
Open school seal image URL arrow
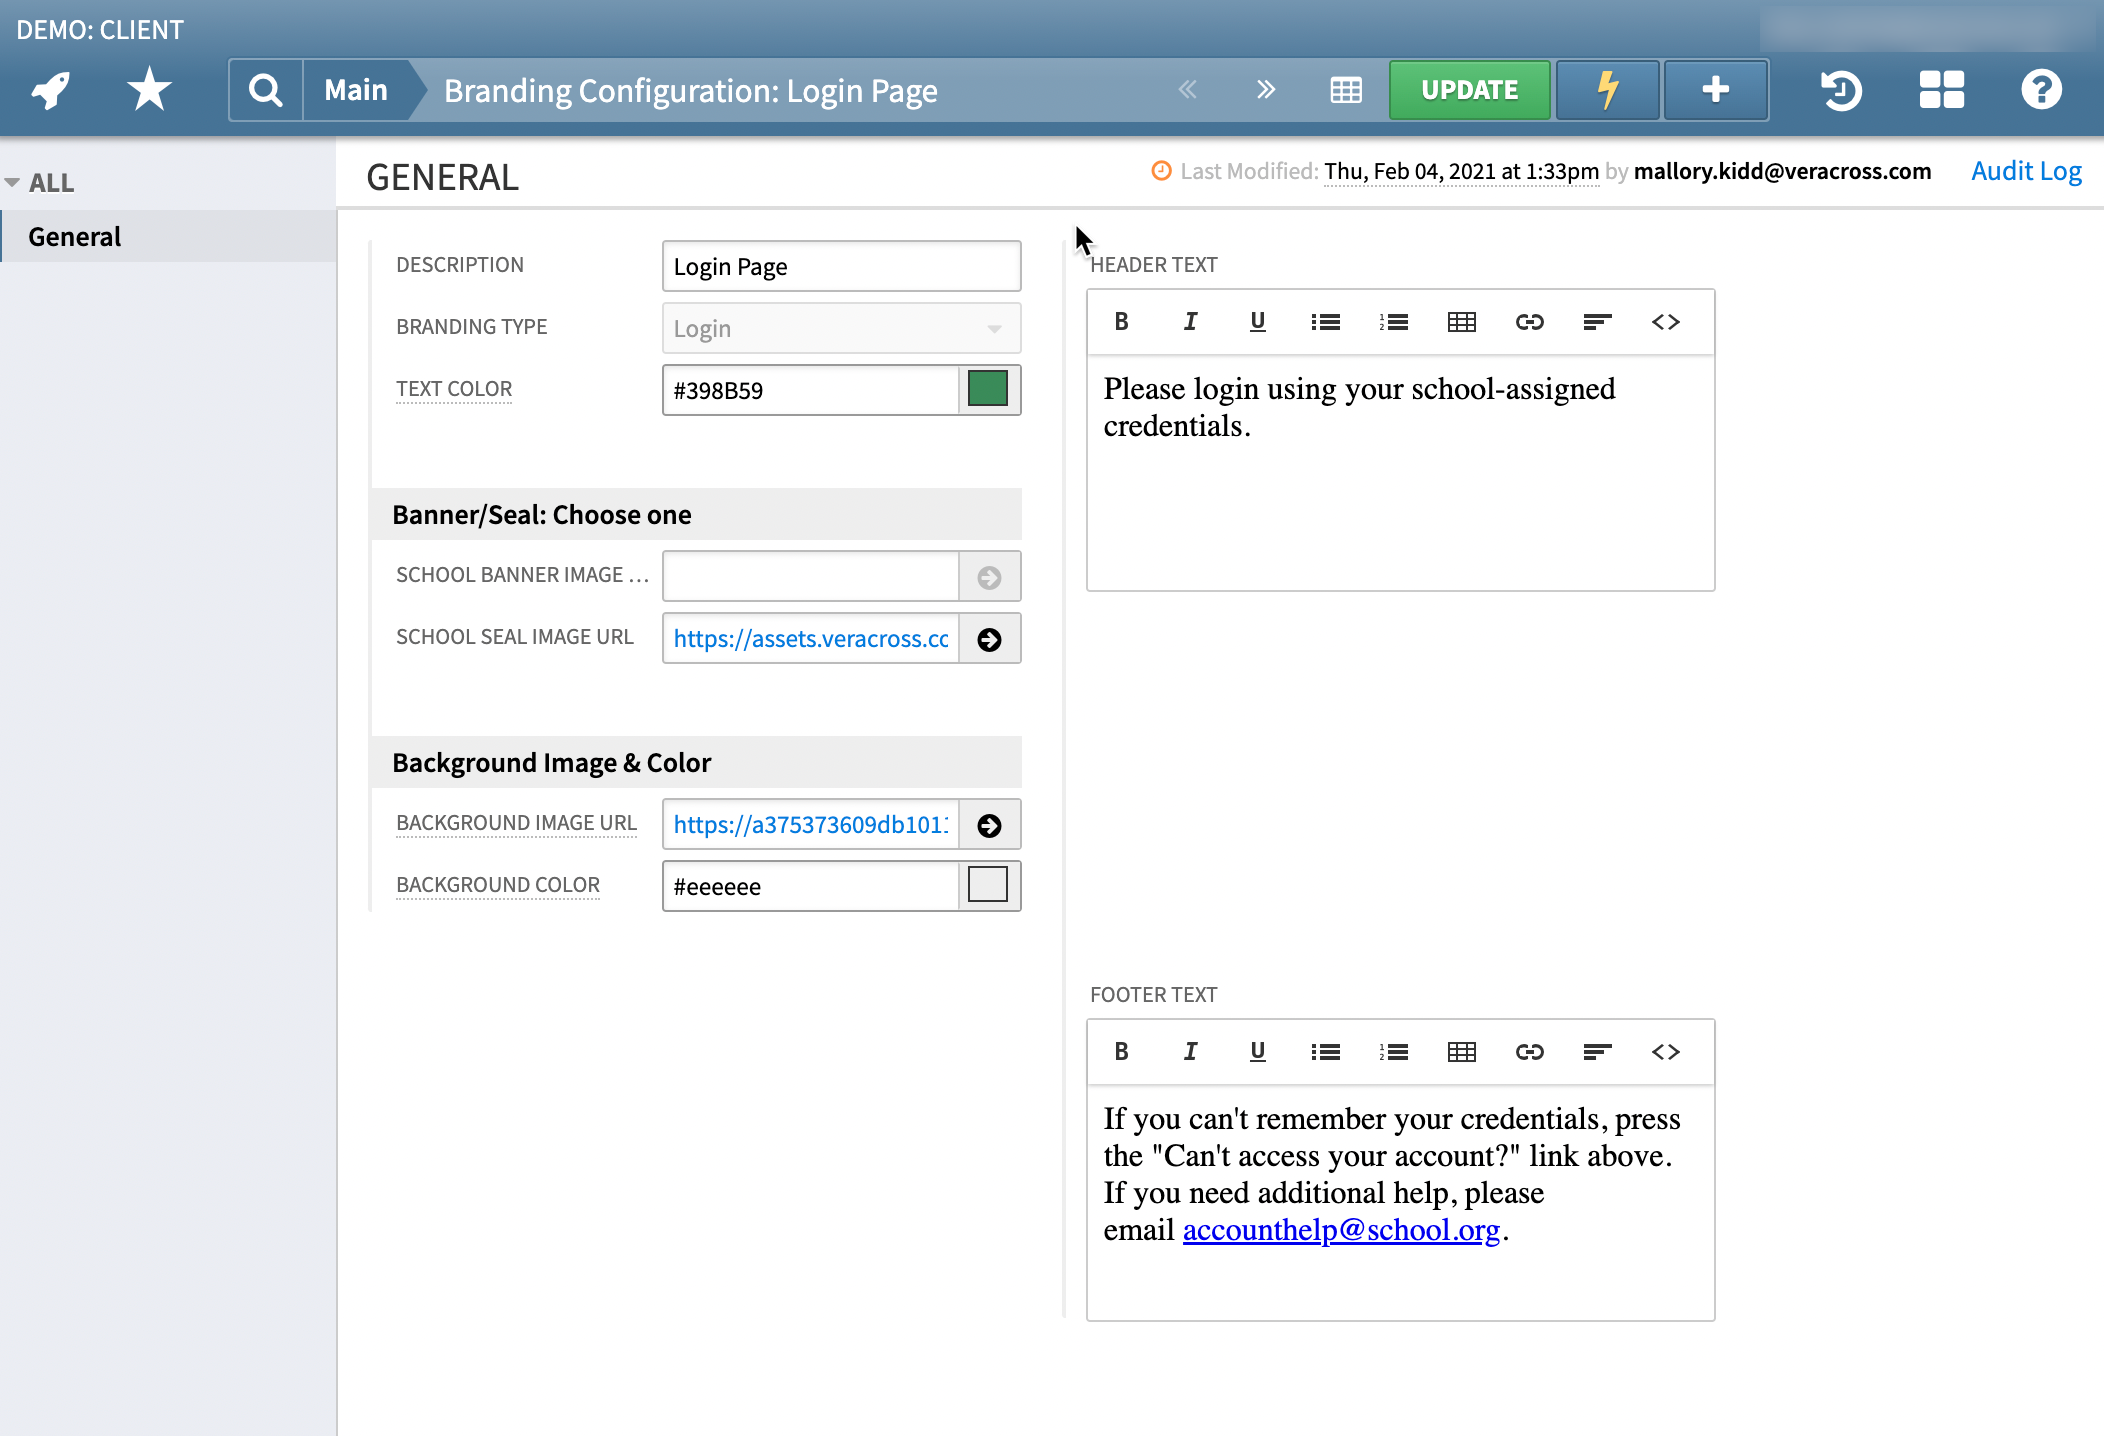click(x=989, y=639)
